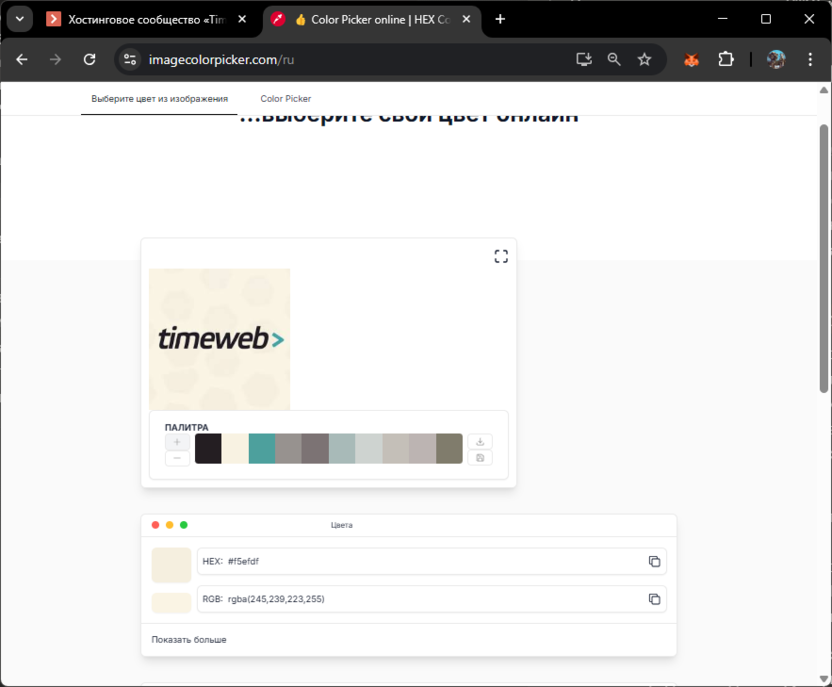
Task: Select the RGB rgba(245,239,223,255) field
Action: (431, 599)
